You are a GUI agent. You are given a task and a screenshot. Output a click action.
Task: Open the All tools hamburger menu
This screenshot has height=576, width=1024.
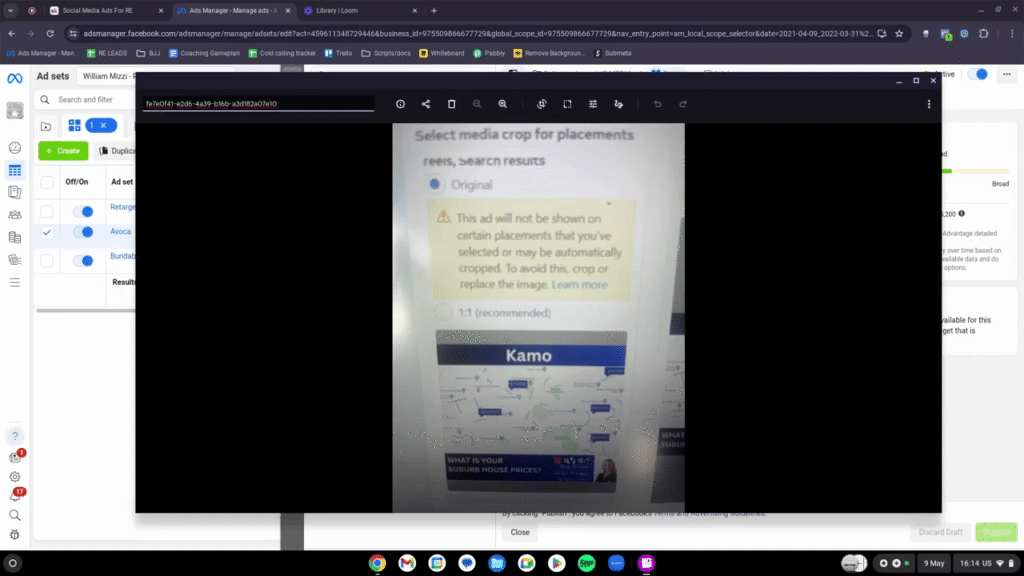tap(14, 282)
